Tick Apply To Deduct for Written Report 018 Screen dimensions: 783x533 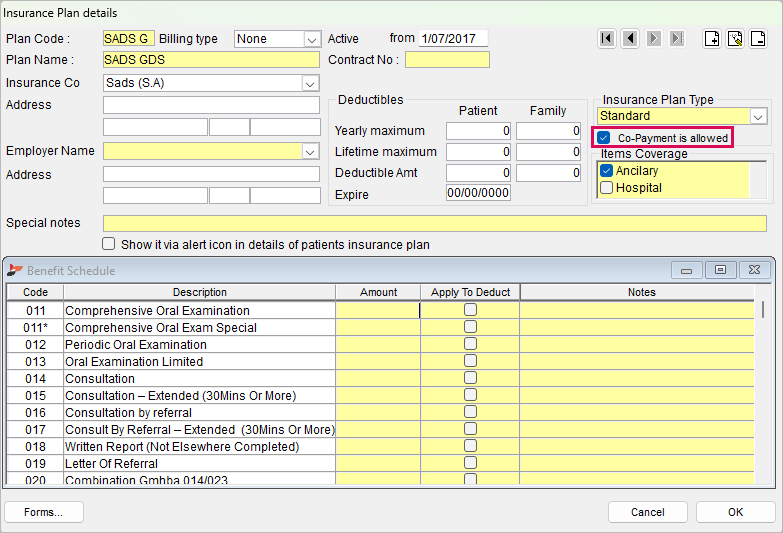[470, 446]
